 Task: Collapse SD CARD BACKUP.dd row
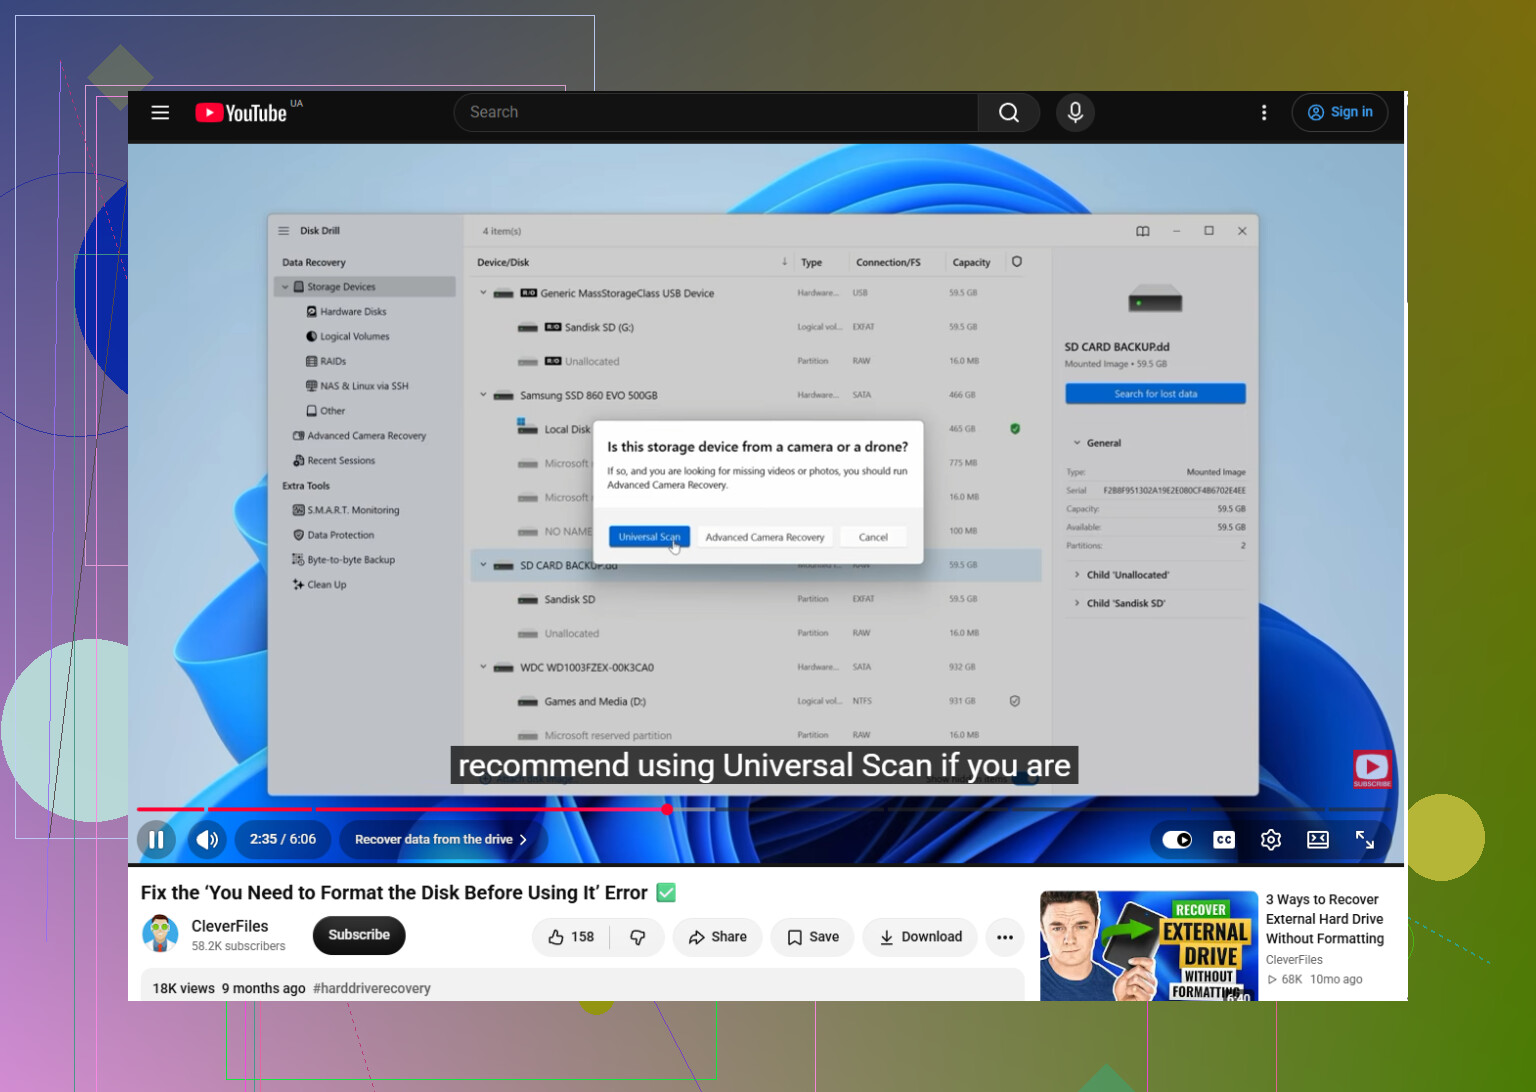click(483, 565)
